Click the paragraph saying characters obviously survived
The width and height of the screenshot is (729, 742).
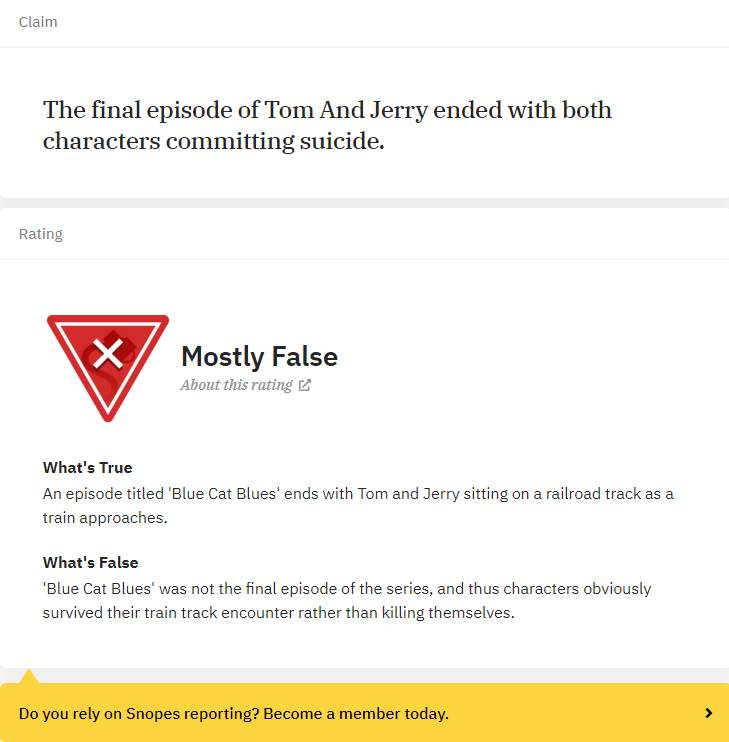click(347, 601)
